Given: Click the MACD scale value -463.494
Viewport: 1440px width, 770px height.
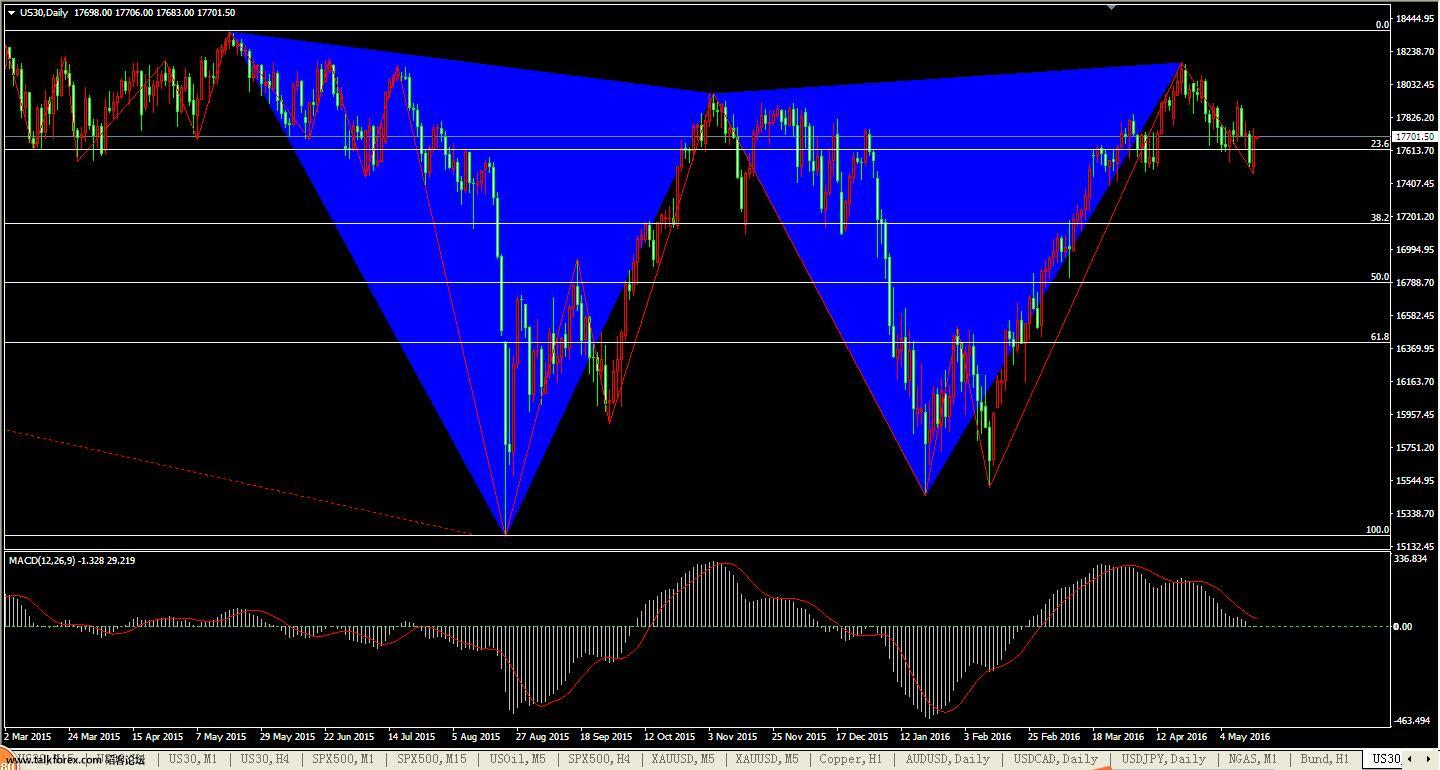Looking at the screenshot, I should 1410,720.
